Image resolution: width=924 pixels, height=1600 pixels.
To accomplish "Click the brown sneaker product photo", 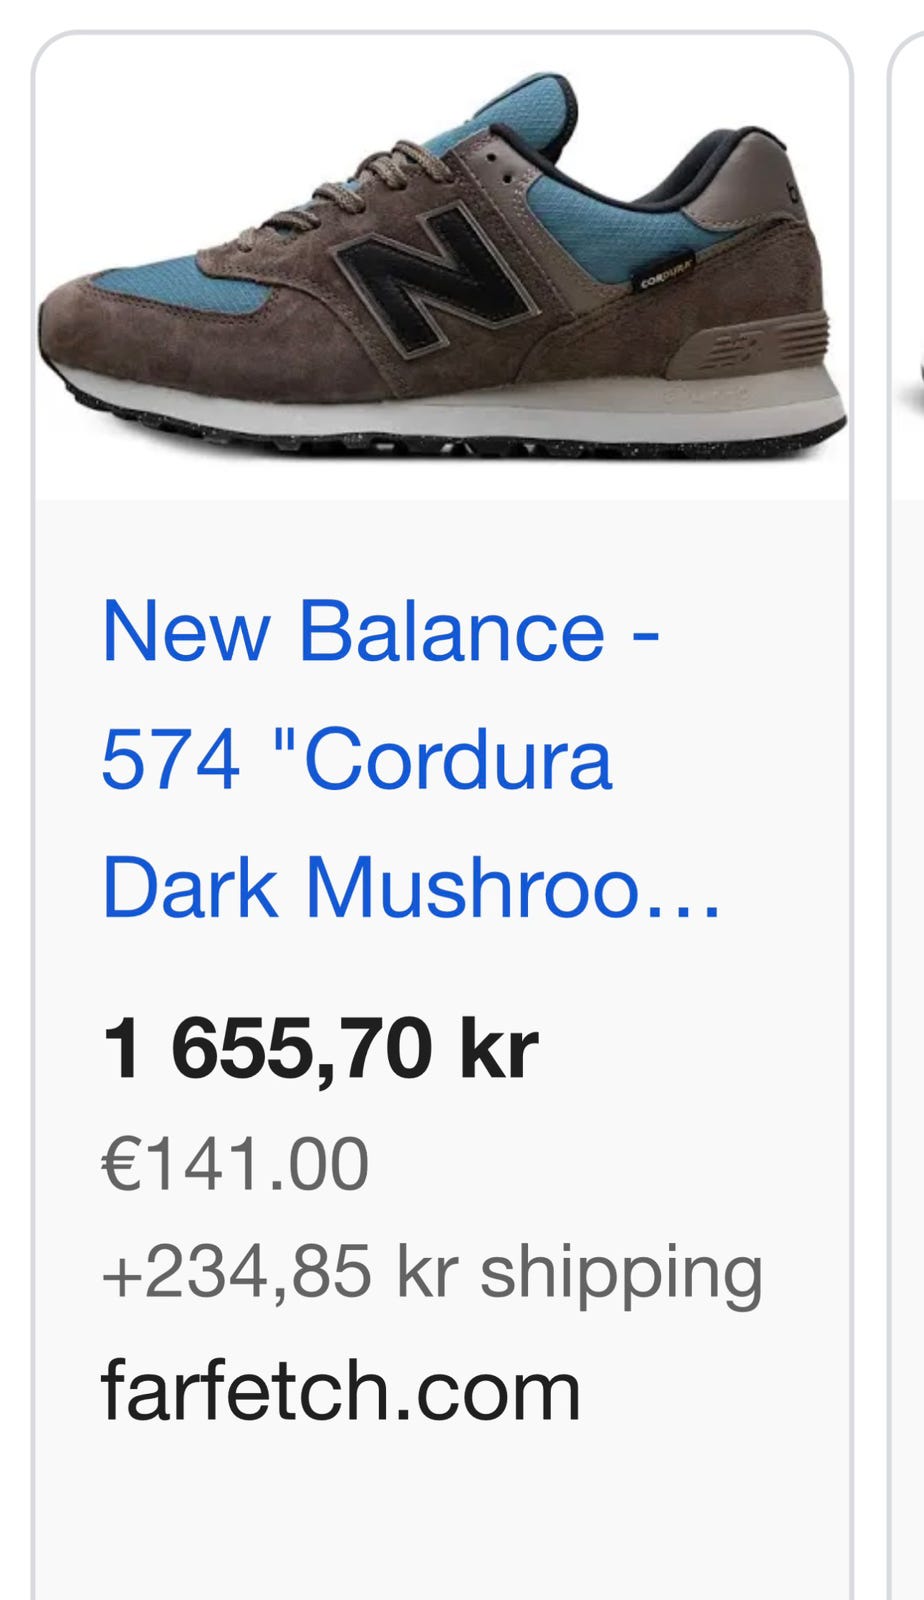I will pos(443,268).
